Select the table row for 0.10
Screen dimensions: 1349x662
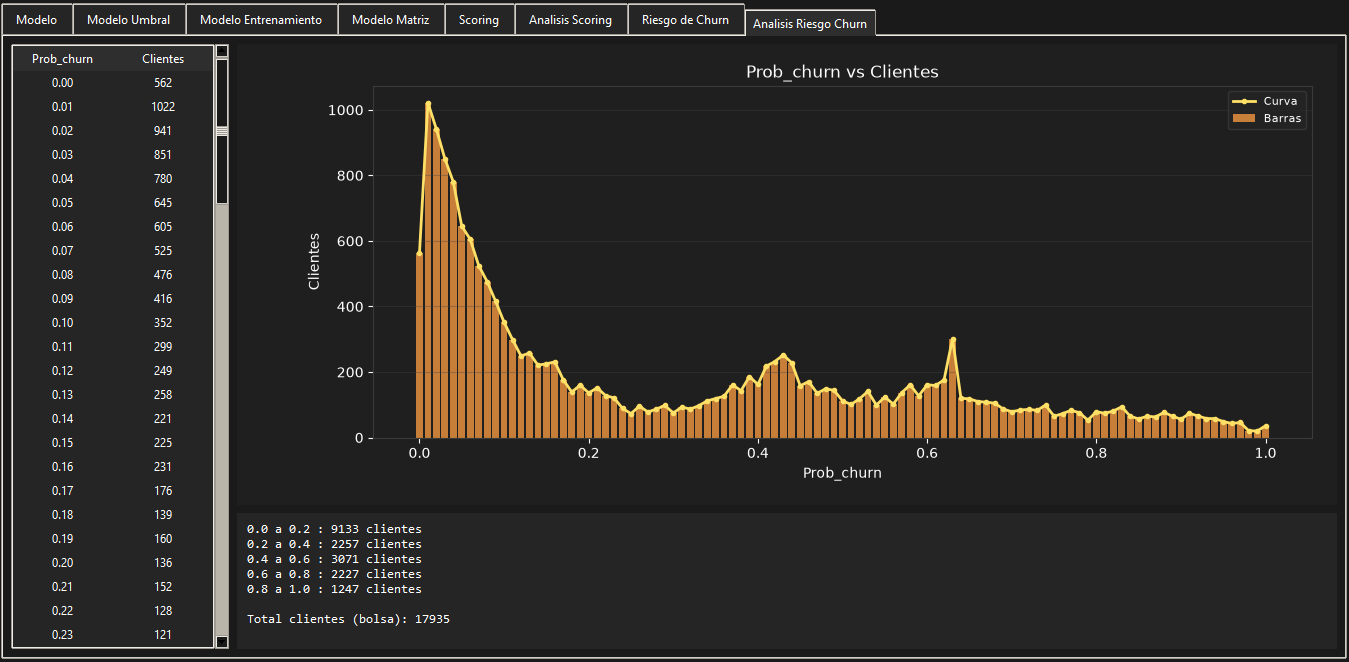[x=113, y=323]
